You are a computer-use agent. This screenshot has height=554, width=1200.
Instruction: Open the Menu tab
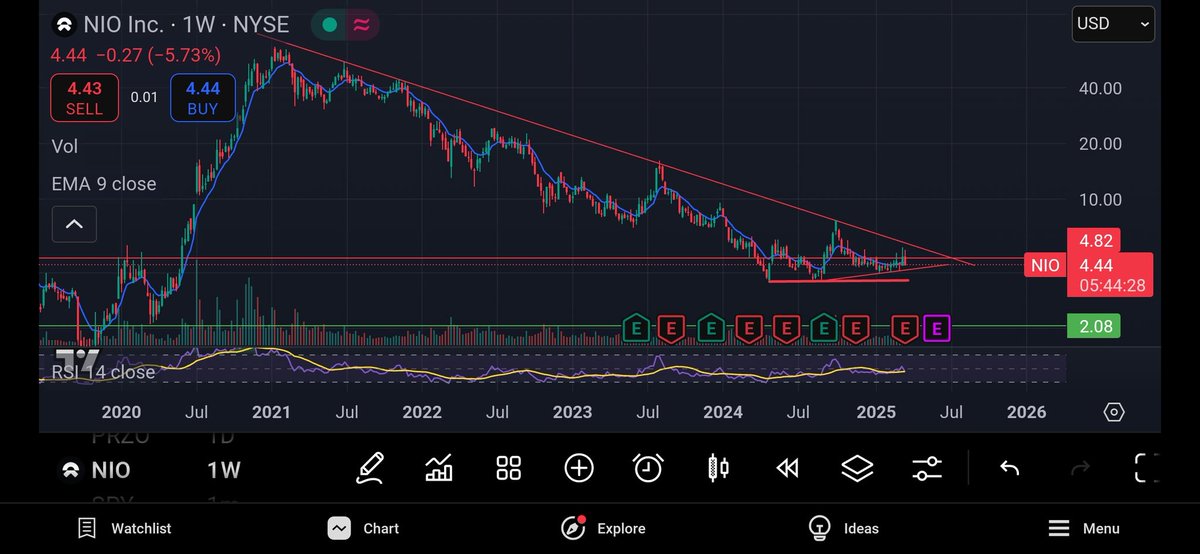[1084, 528]
